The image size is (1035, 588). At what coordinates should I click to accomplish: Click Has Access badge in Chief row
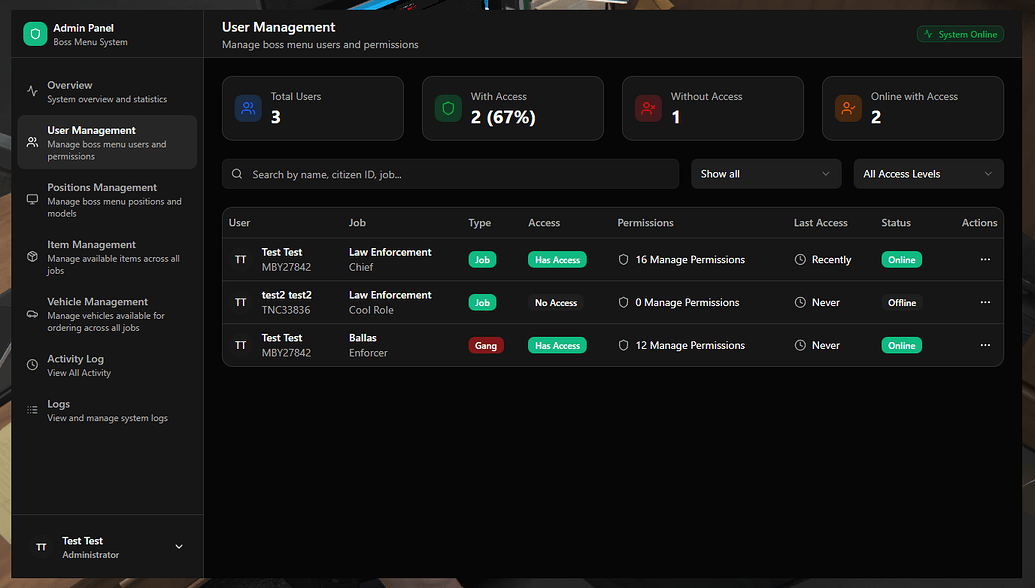click(557, 259)
